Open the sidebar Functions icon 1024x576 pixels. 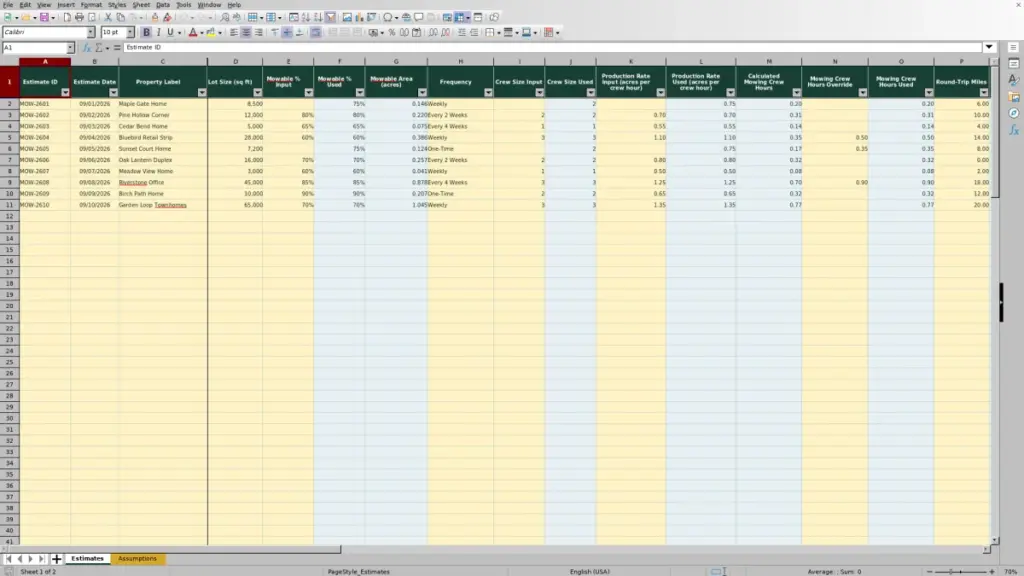1014,130
